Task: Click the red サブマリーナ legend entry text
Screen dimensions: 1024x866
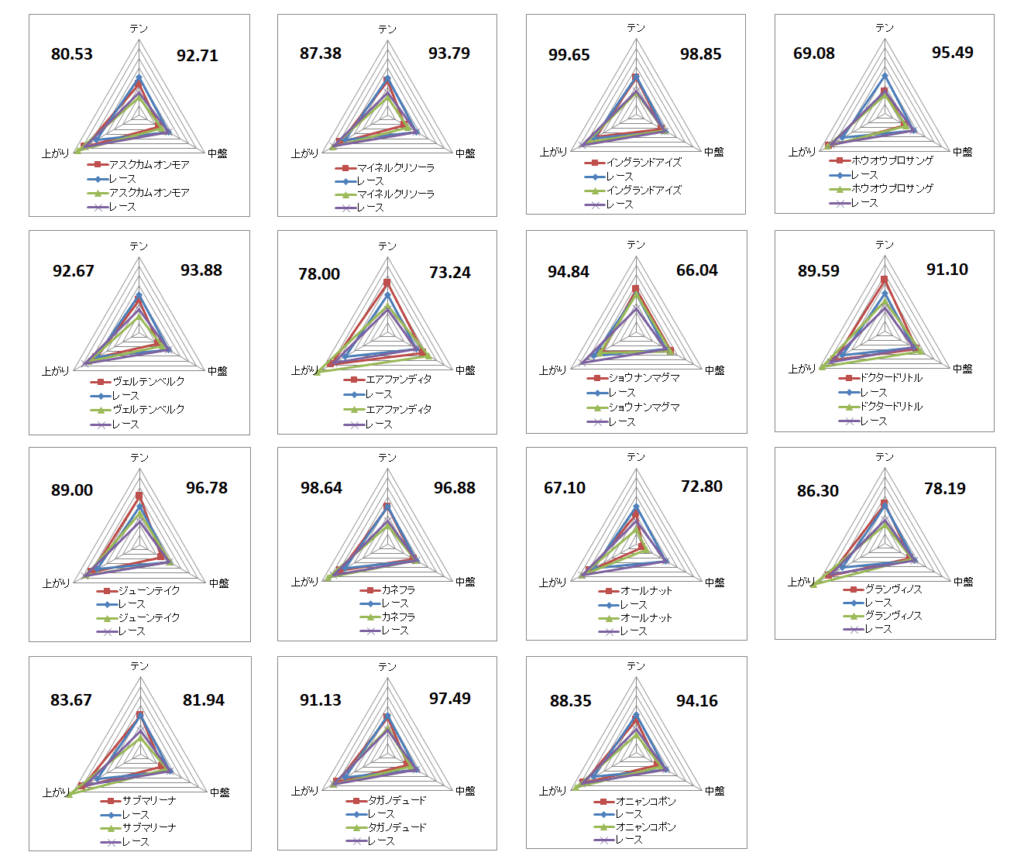Action: pos(148,801)
